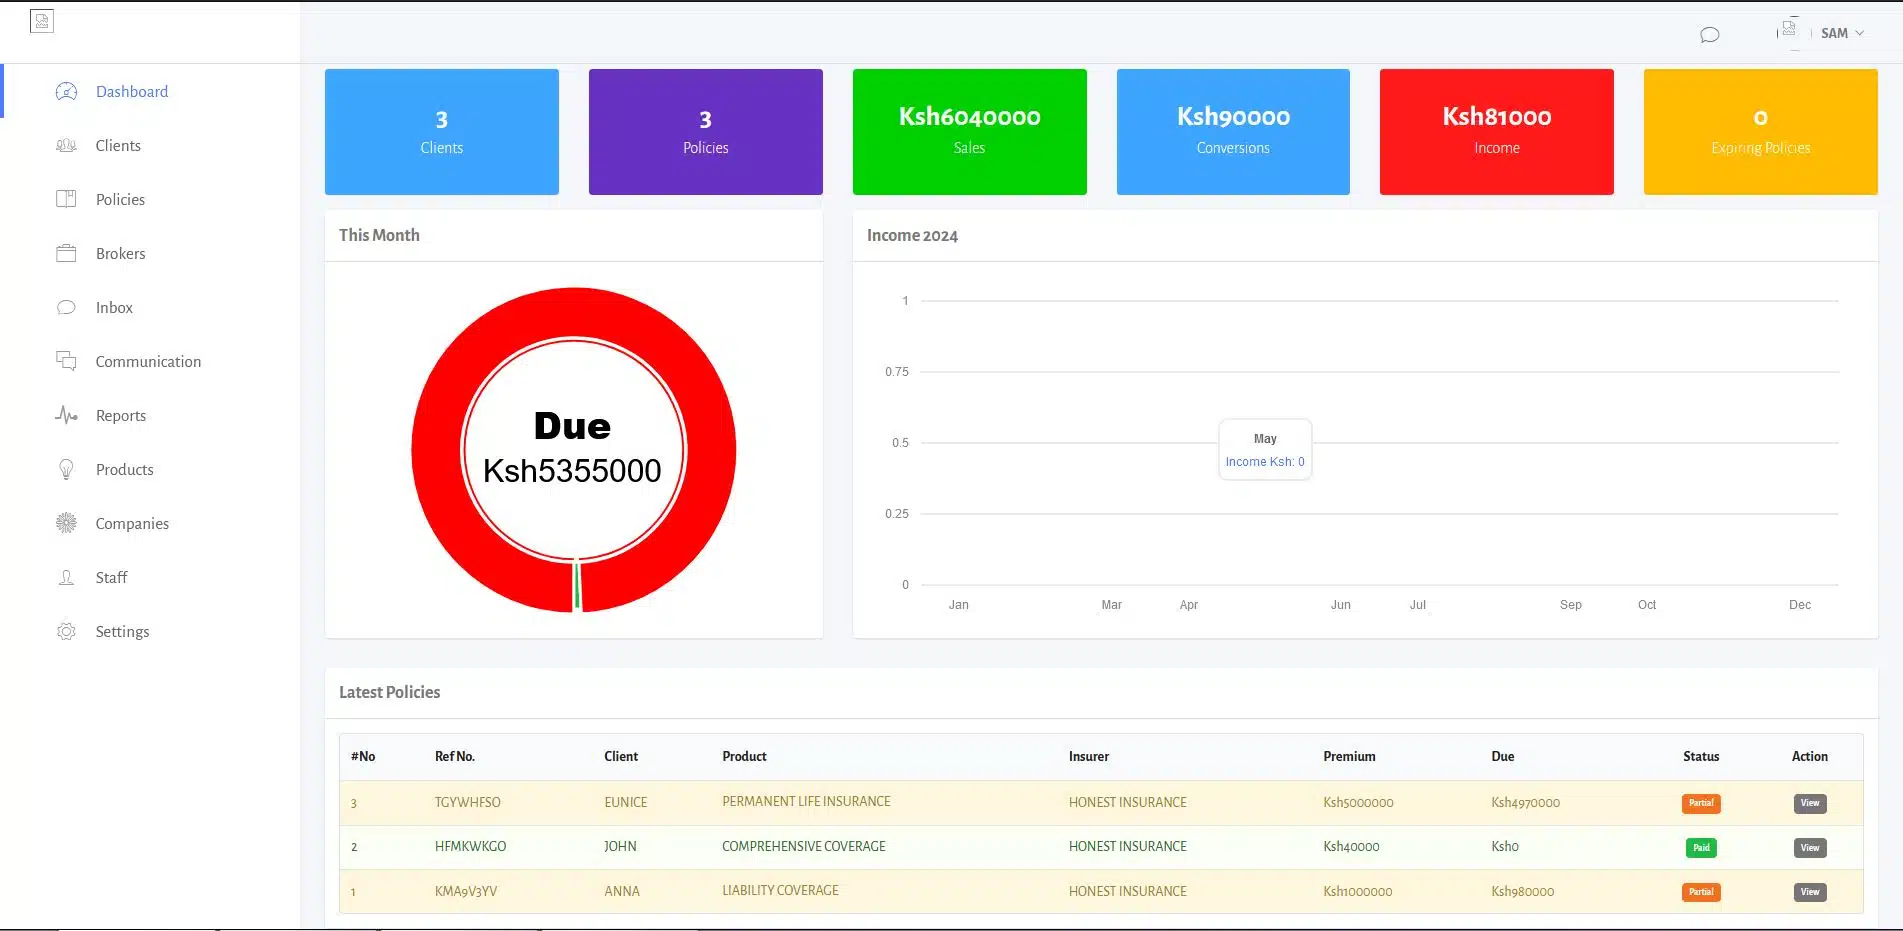Click LIABILITY COVERAGE product cell
The width and height of the screenshot is (1903, 931).
(781, 891)
